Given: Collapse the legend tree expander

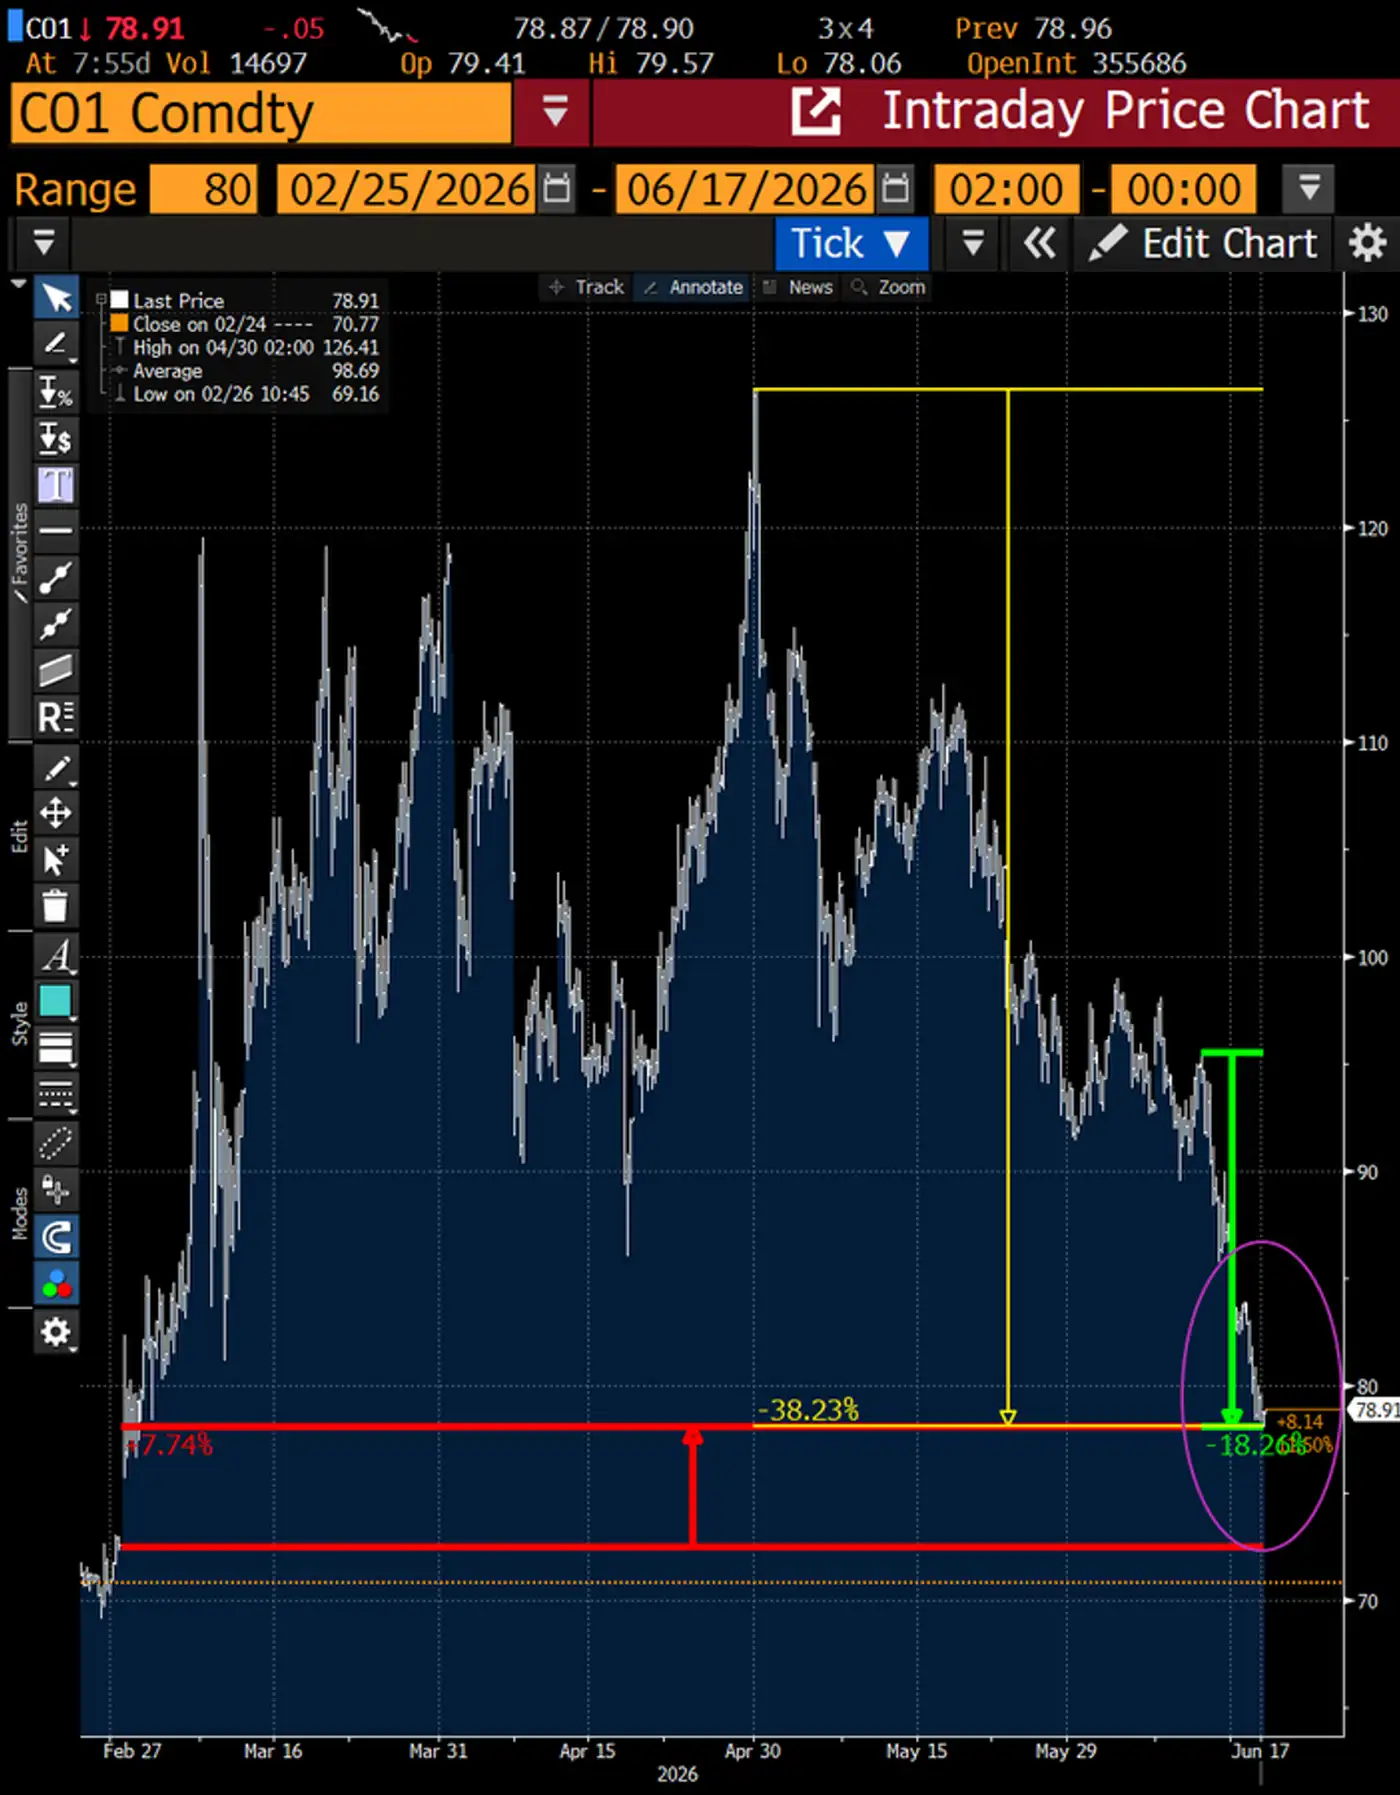Looking at the screenshot, I should pos(101,299).
